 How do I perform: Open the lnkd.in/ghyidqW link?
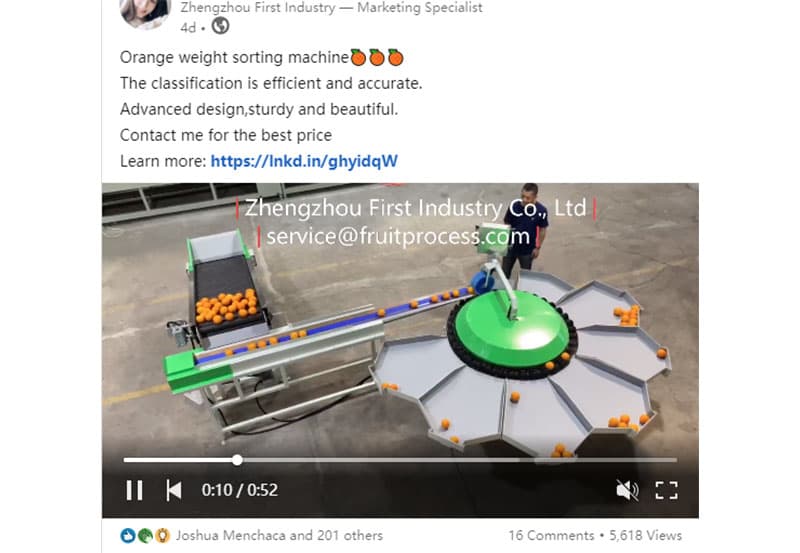point(304,161)
